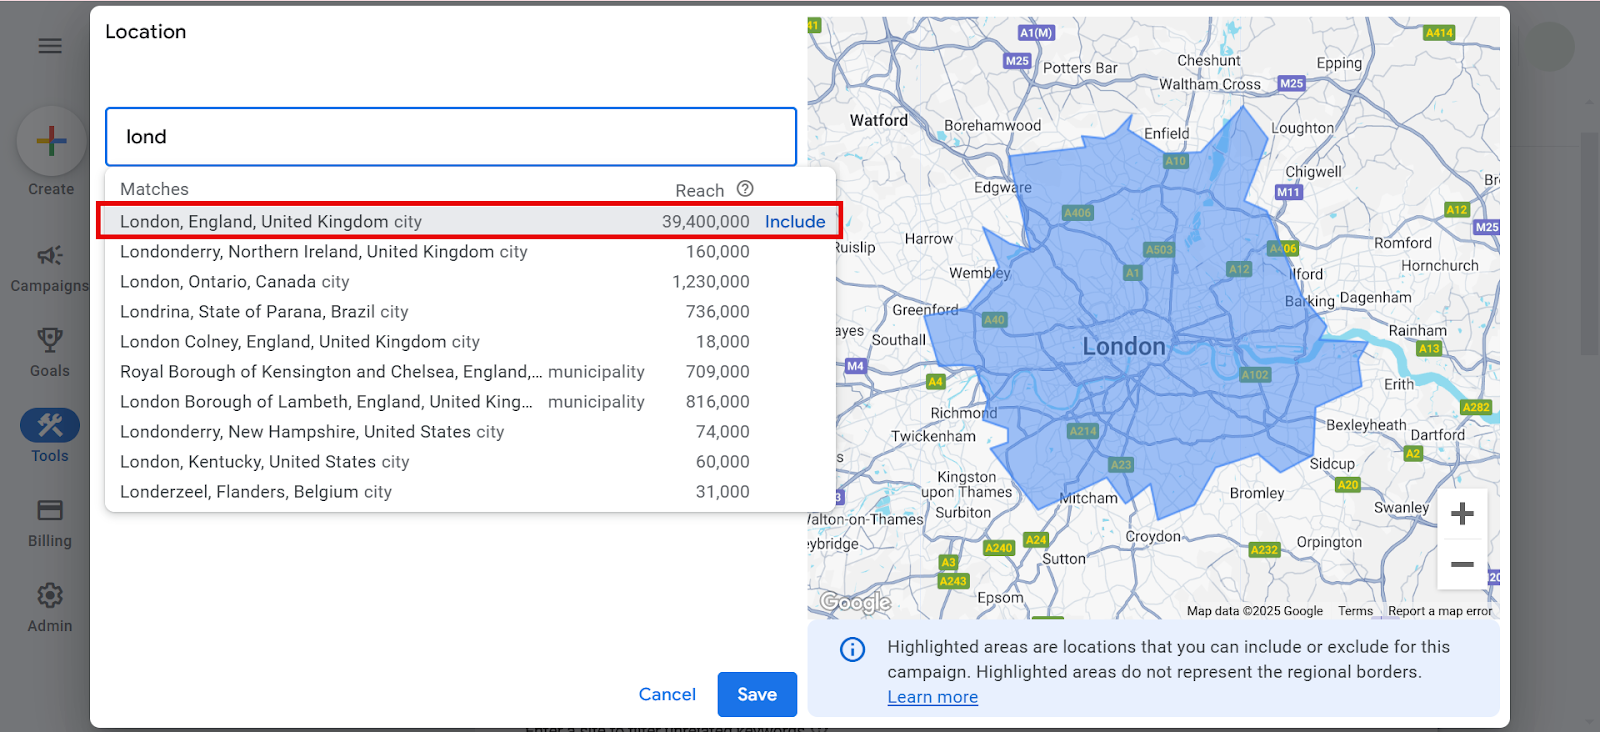Open Campaigns from the sidebar

pyautogui.click(x=50, y=268)
